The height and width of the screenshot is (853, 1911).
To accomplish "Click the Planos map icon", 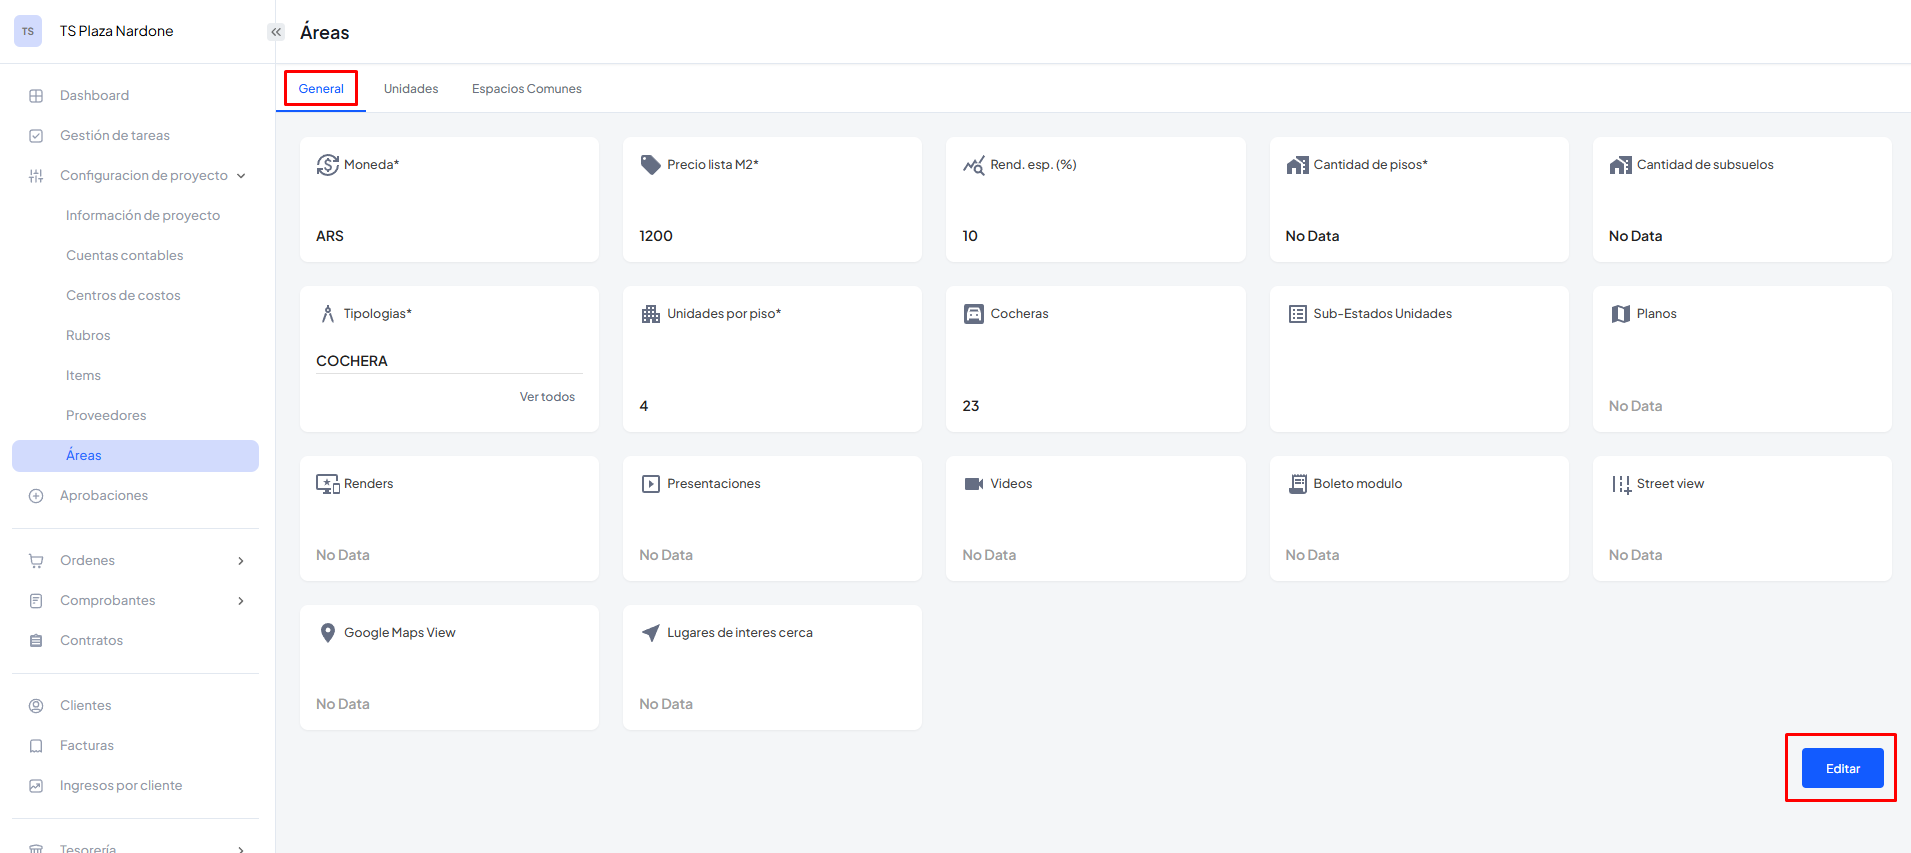I will 1620,314.
